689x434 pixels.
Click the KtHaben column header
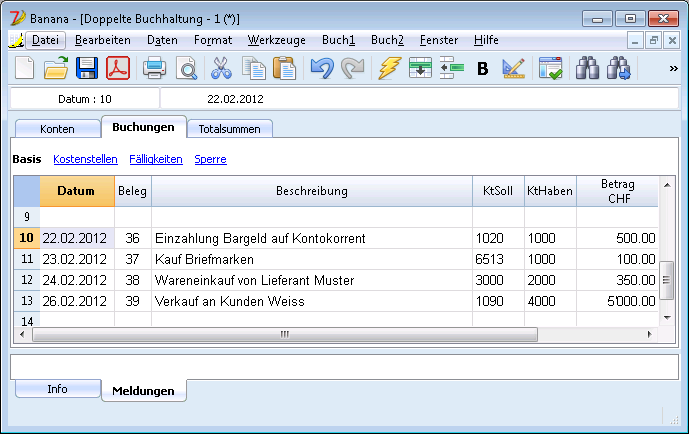coord(550,191)
